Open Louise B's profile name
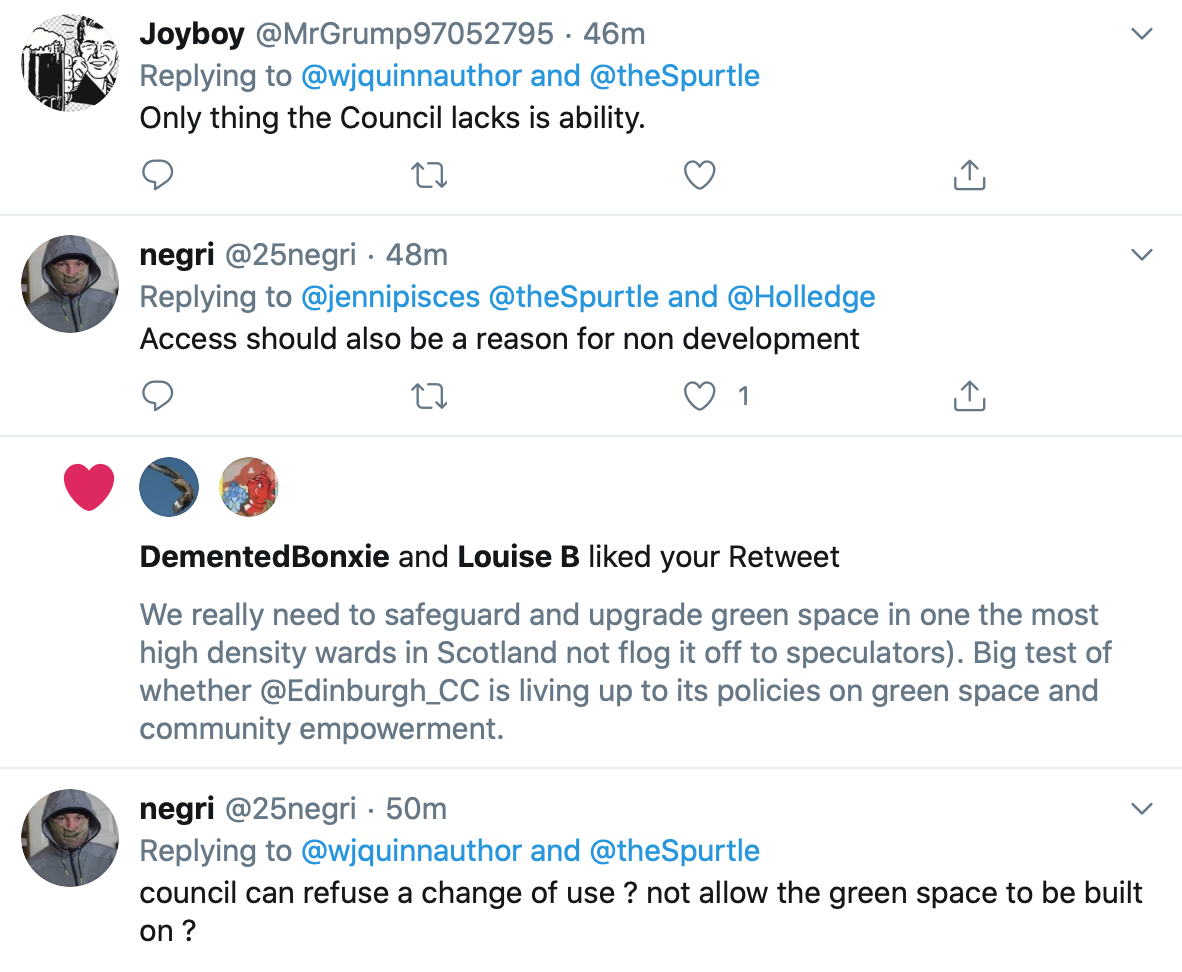 (519, 557)
